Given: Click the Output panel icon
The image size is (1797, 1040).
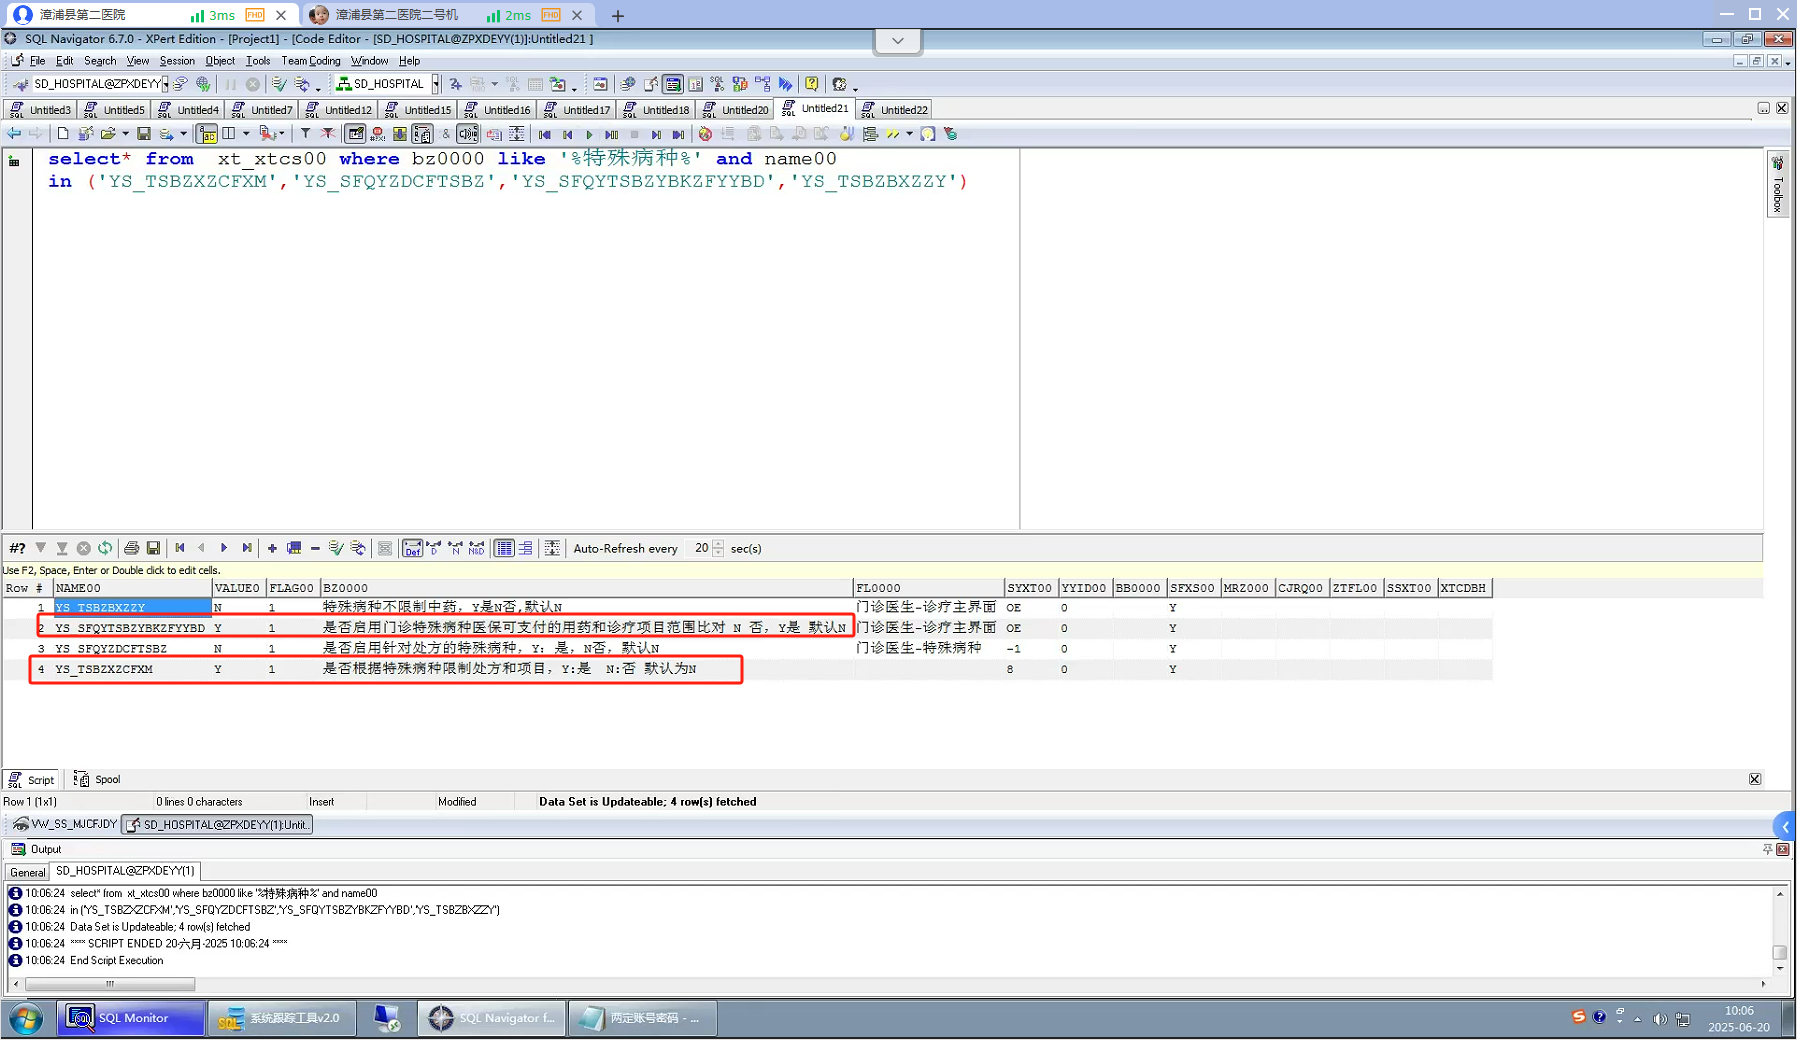Looking at the screenshot, I should pyautogui.click(x=18, y=849).
